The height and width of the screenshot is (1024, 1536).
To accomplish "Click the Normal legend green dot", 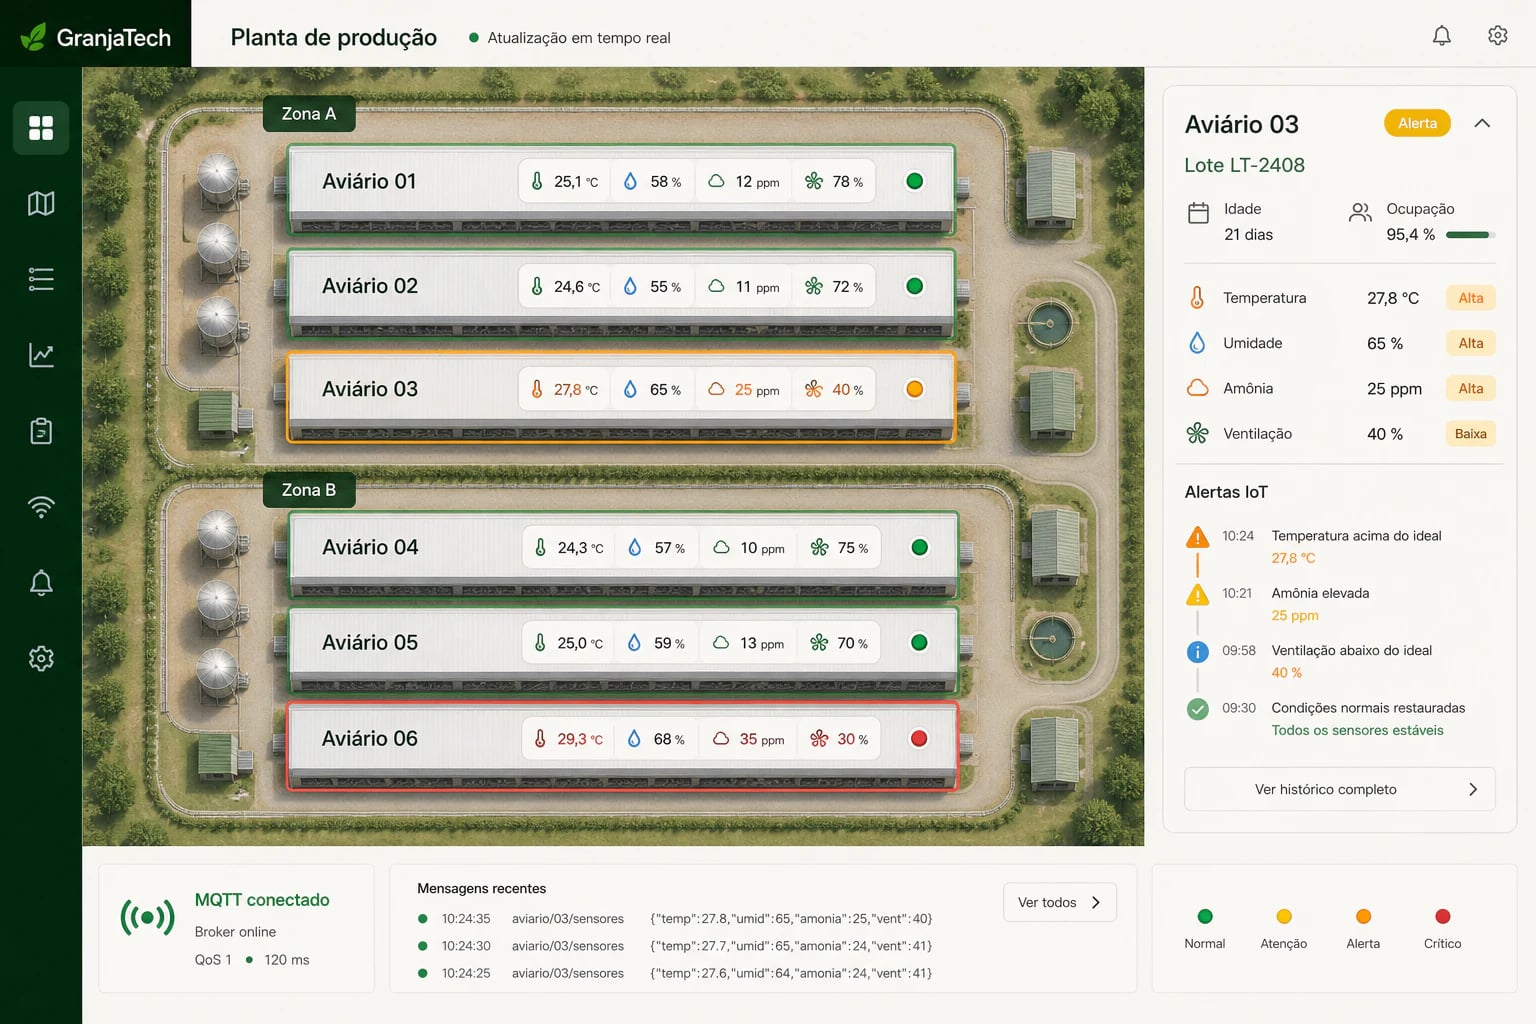I will pyautogui.click(x=1205, y=916).
